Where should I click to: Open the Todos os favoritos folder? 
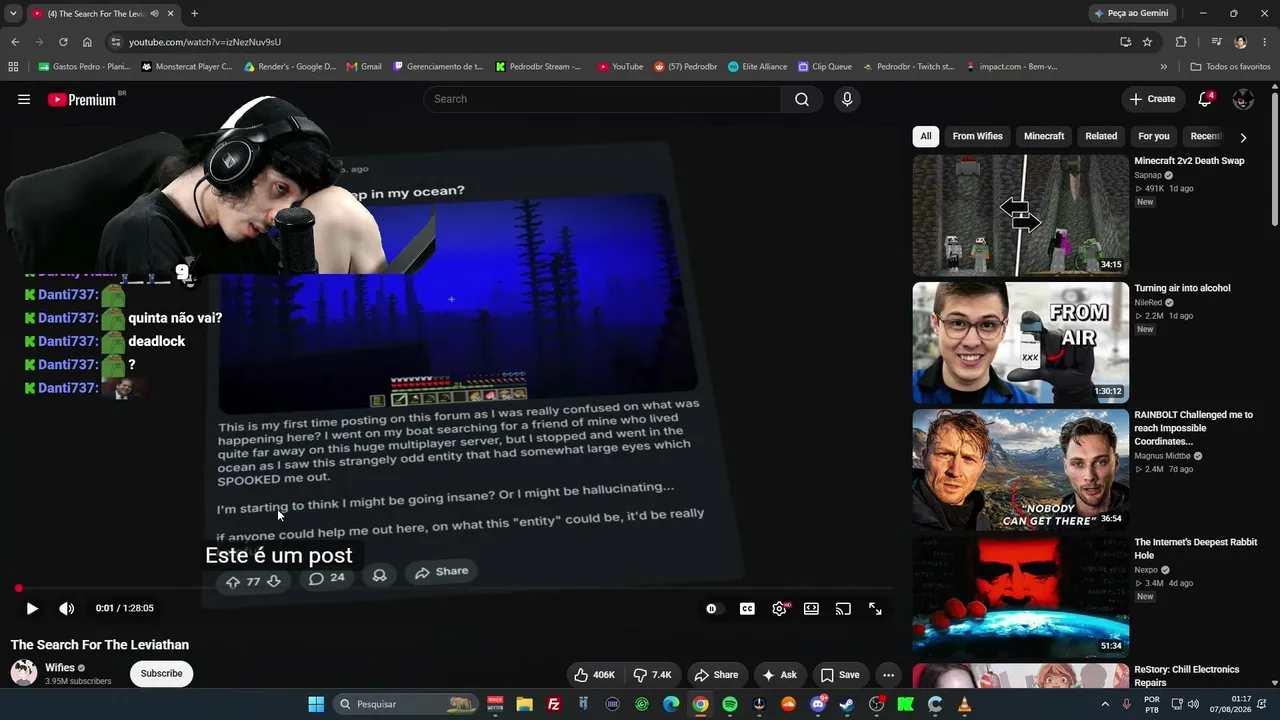[1231, 67]
